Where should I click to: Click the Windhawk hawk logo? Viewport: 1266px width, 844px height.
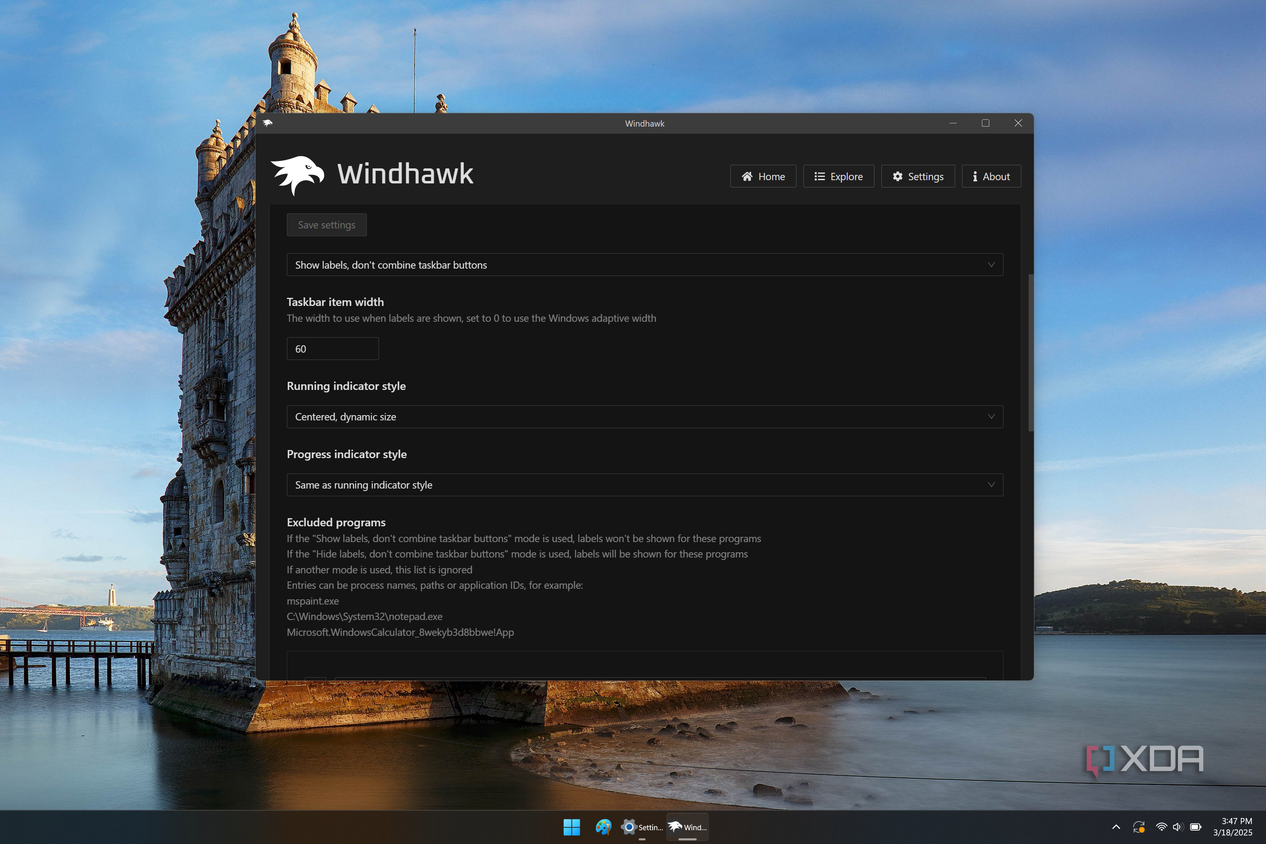click(x=298, y=175)
